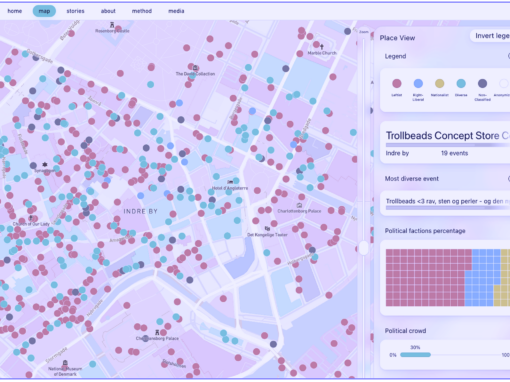
Task: Click the zoom slider handle
Action: tap(364, 248)
